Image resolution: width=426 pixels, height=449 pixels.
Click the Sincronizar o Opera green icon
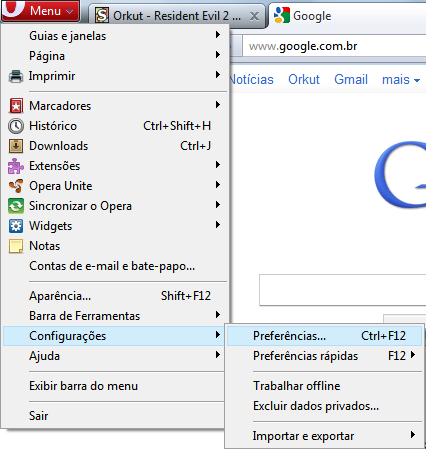click(x=16, y=206)
